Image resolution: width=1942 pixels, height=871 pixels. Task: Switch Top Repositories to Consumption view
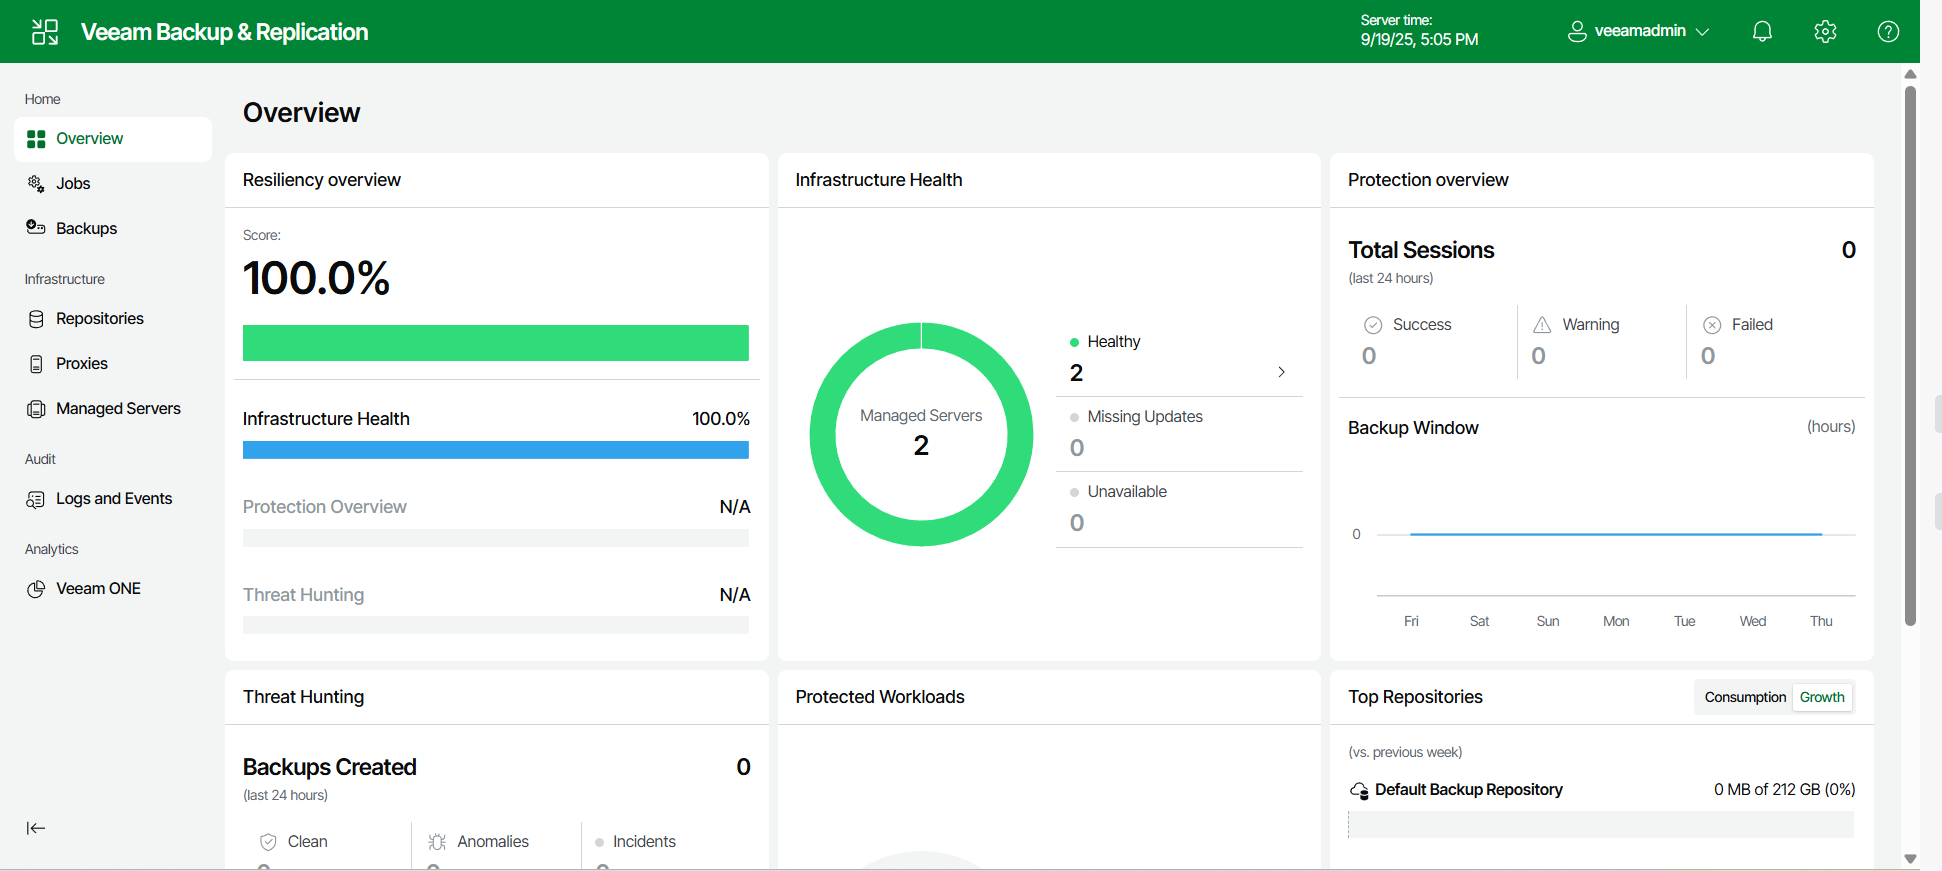point(1744,697)
